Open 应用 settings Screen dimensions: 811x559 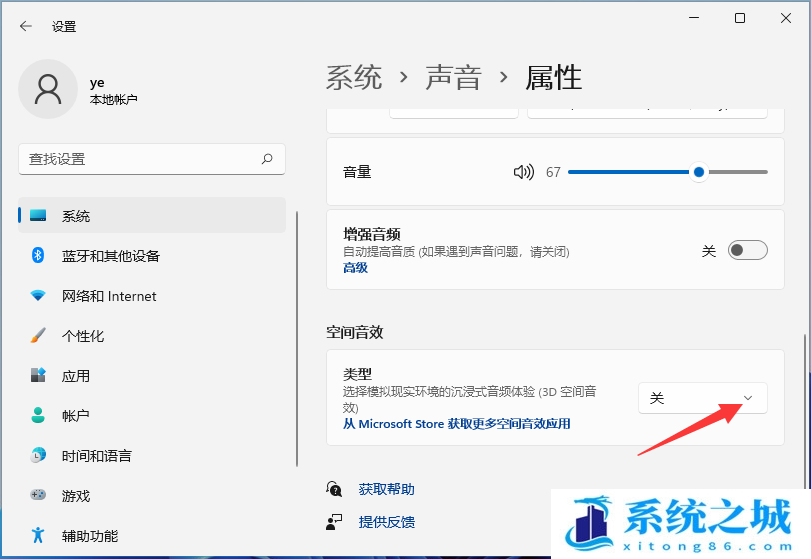152,375
